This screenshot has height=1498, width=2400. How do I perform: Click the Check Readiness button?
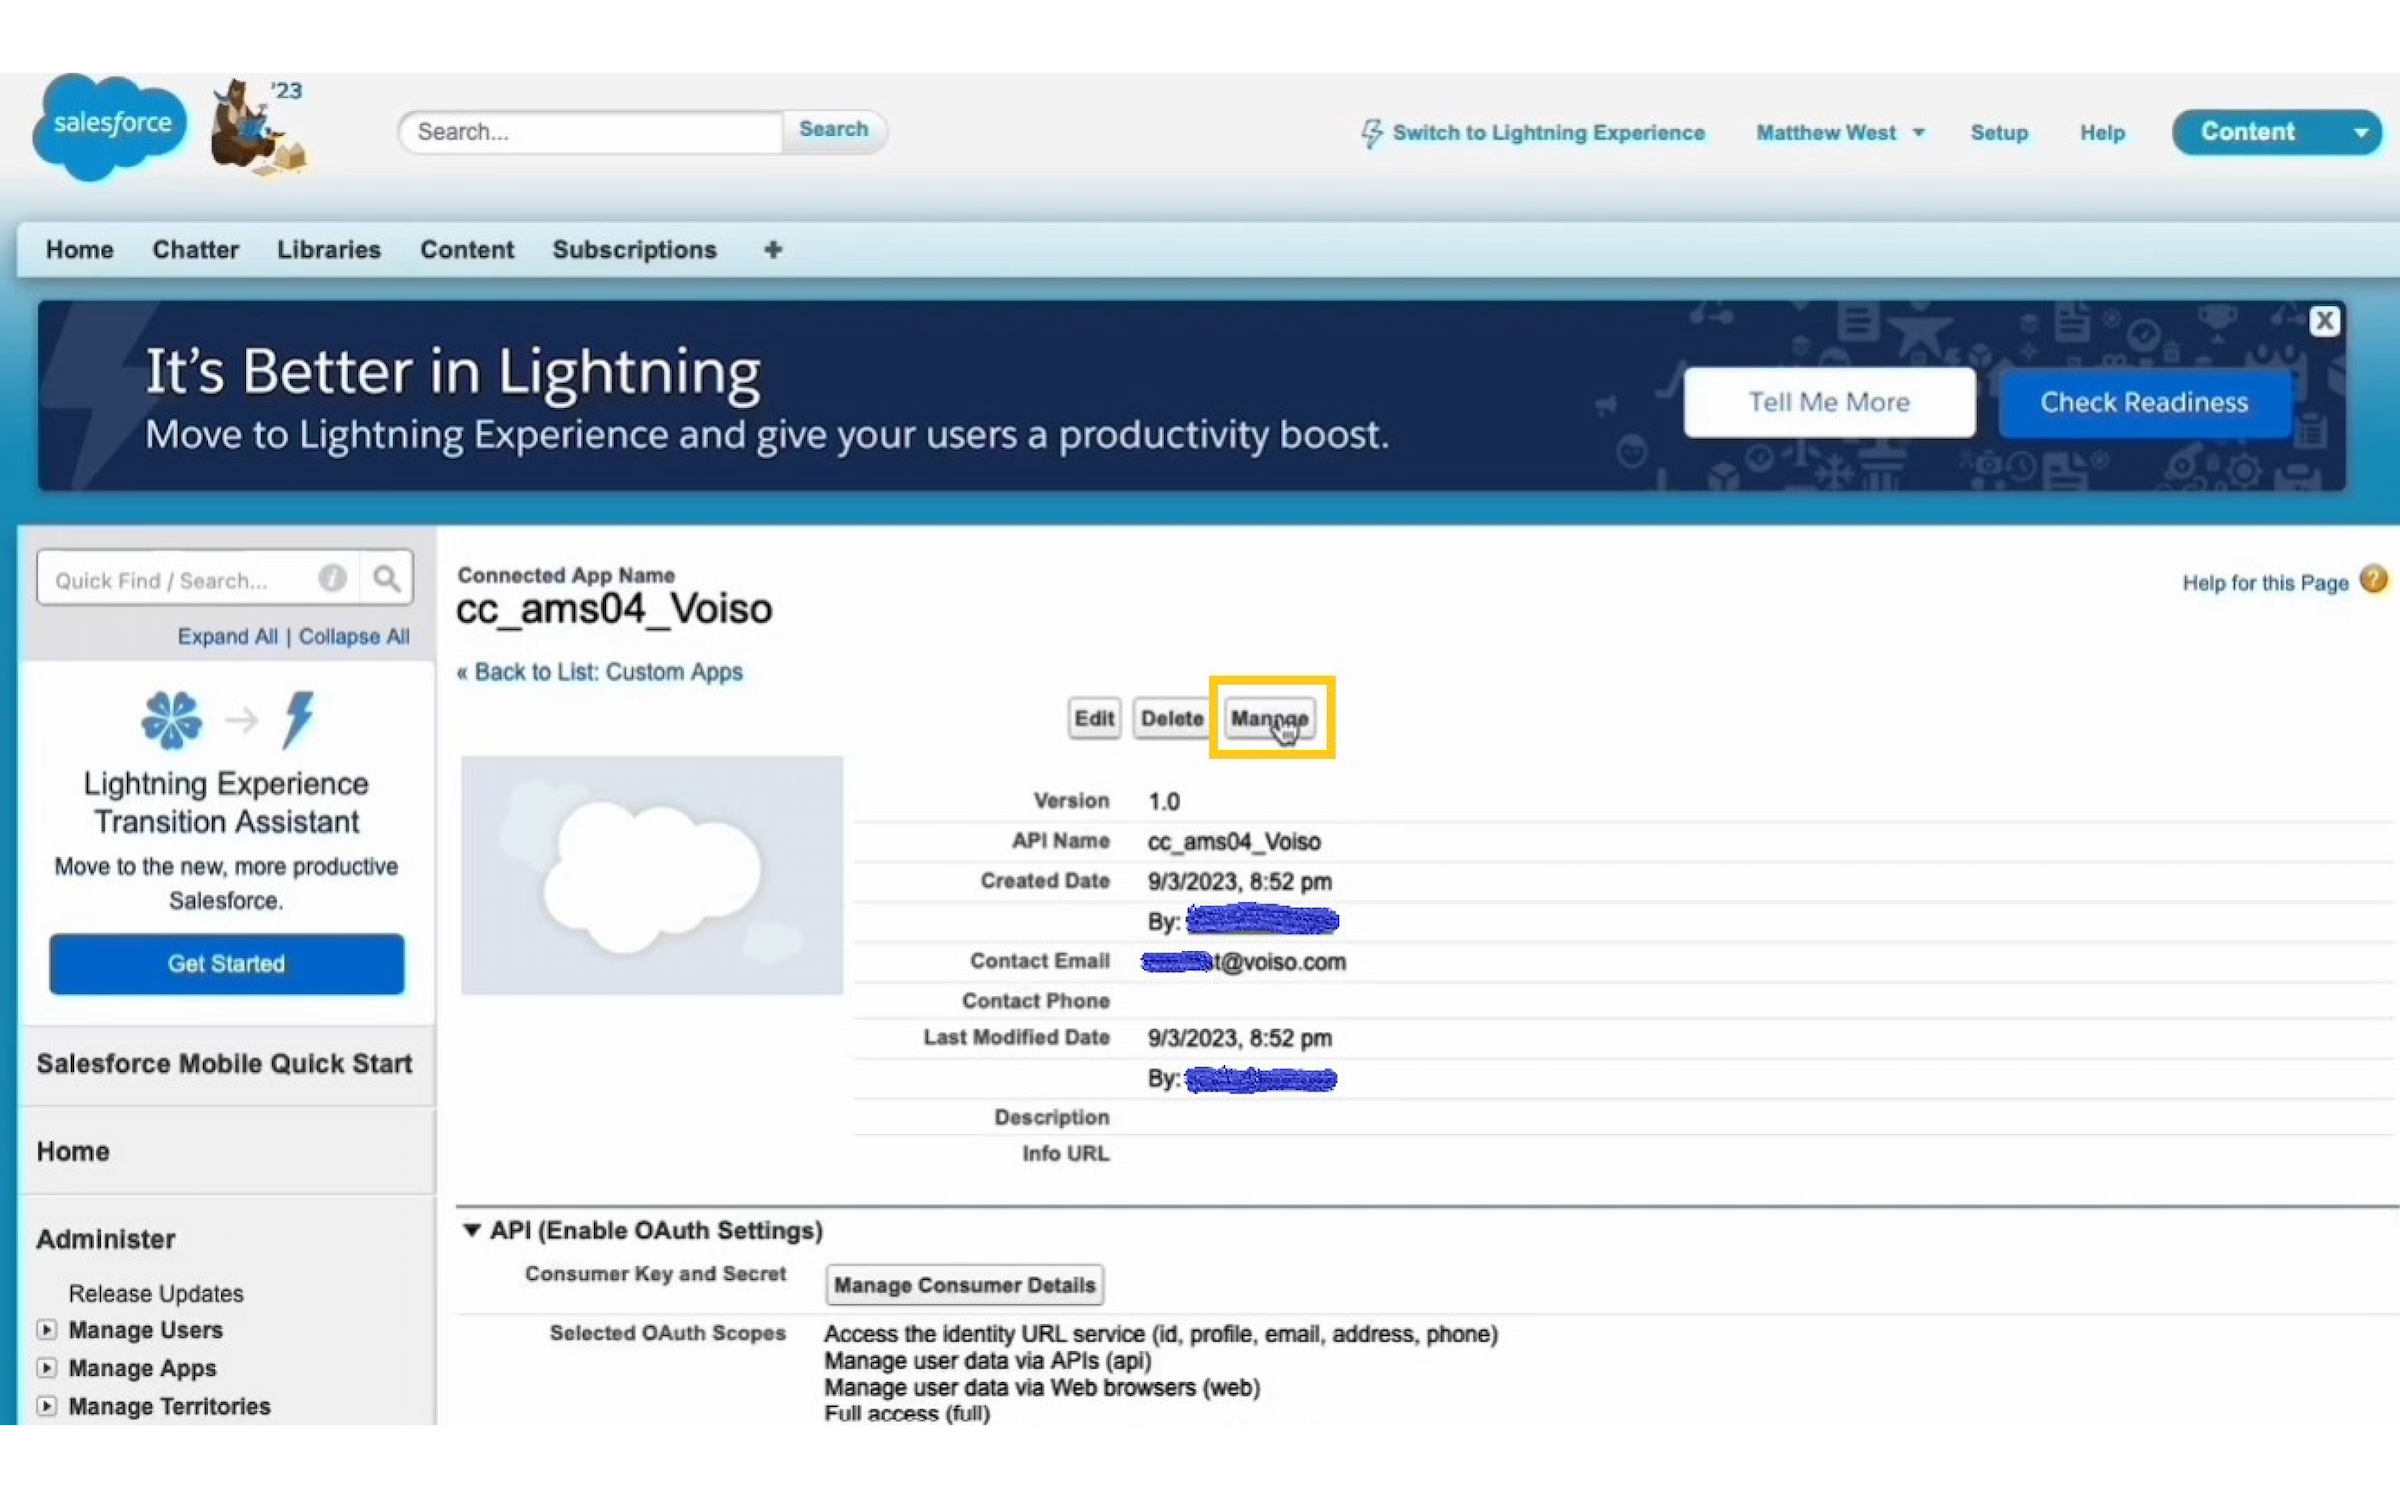pyautogui.click(x=2144, y=402)
